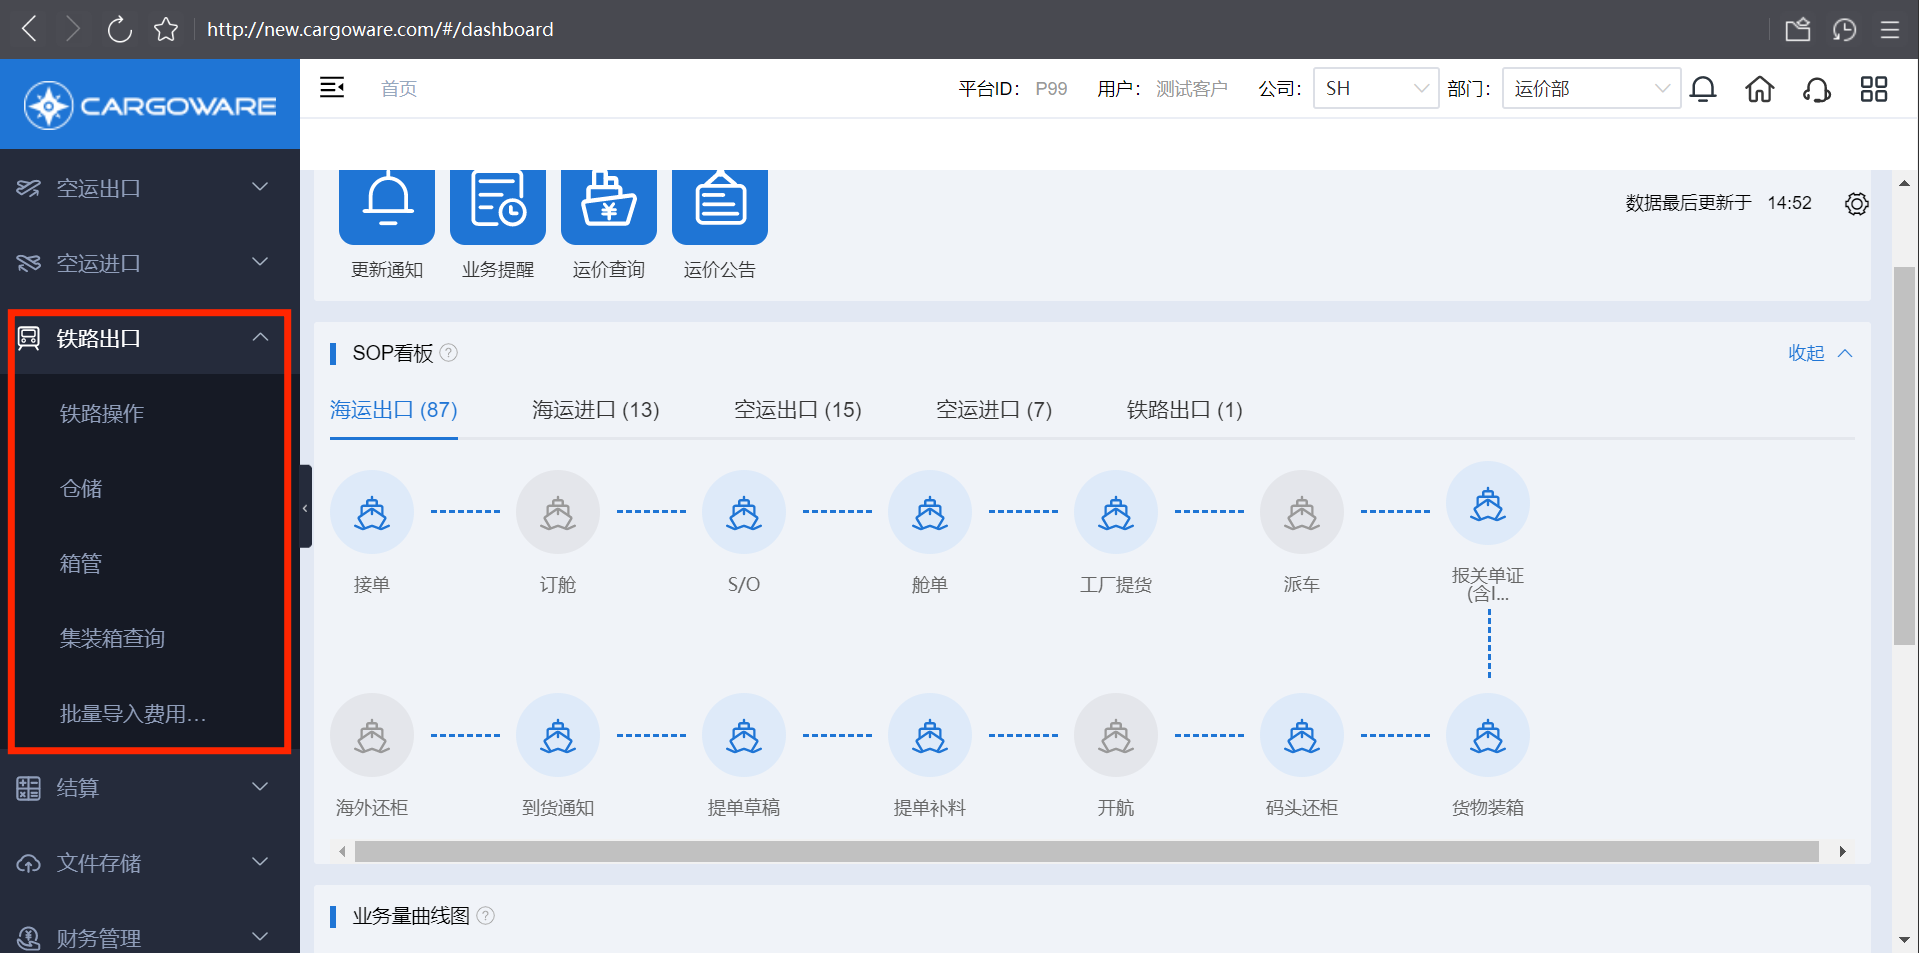
Task: Open the 部门 运价部 dropdown
Action: coord(1590,88)
